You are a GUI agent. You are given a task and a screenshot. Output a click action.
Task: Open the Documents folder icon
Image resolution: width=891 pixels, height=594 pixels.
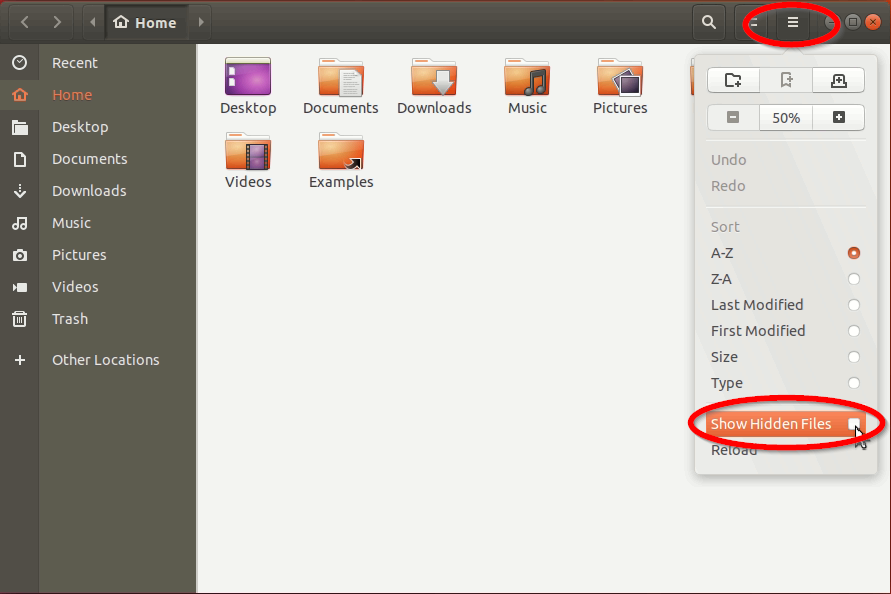point(341,76)
